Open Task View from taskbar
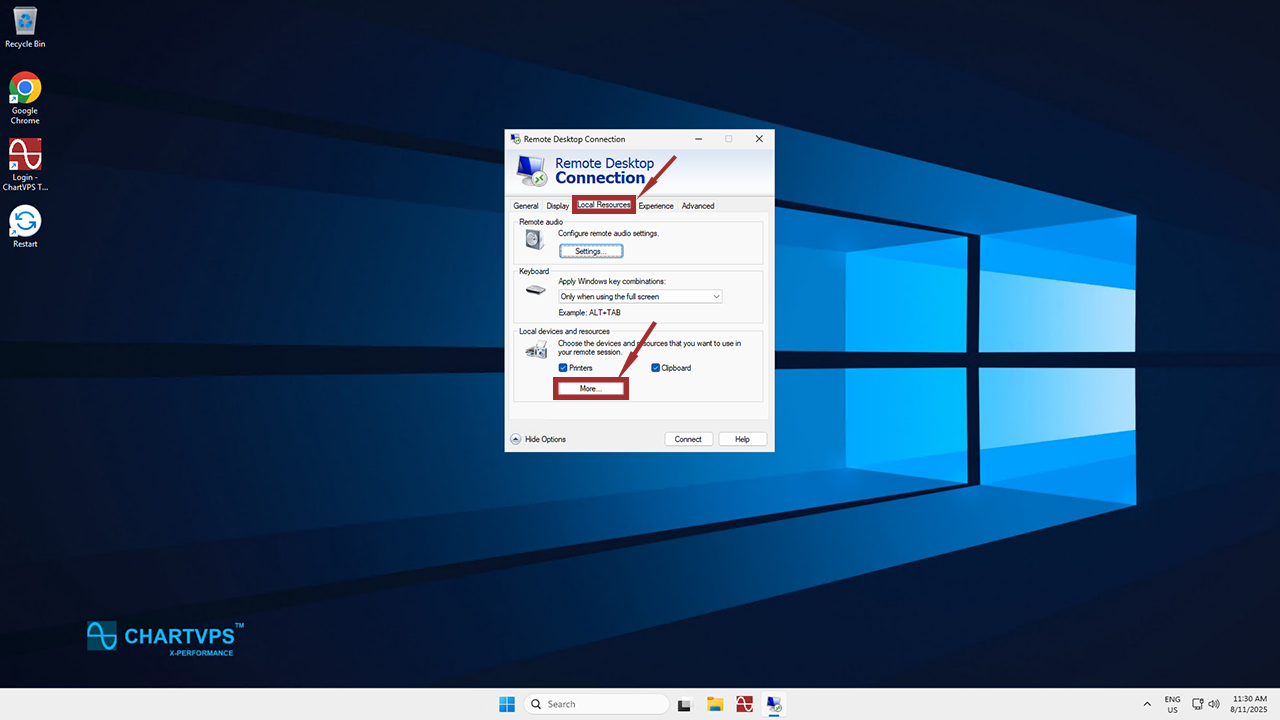 (x=685, y=704)
